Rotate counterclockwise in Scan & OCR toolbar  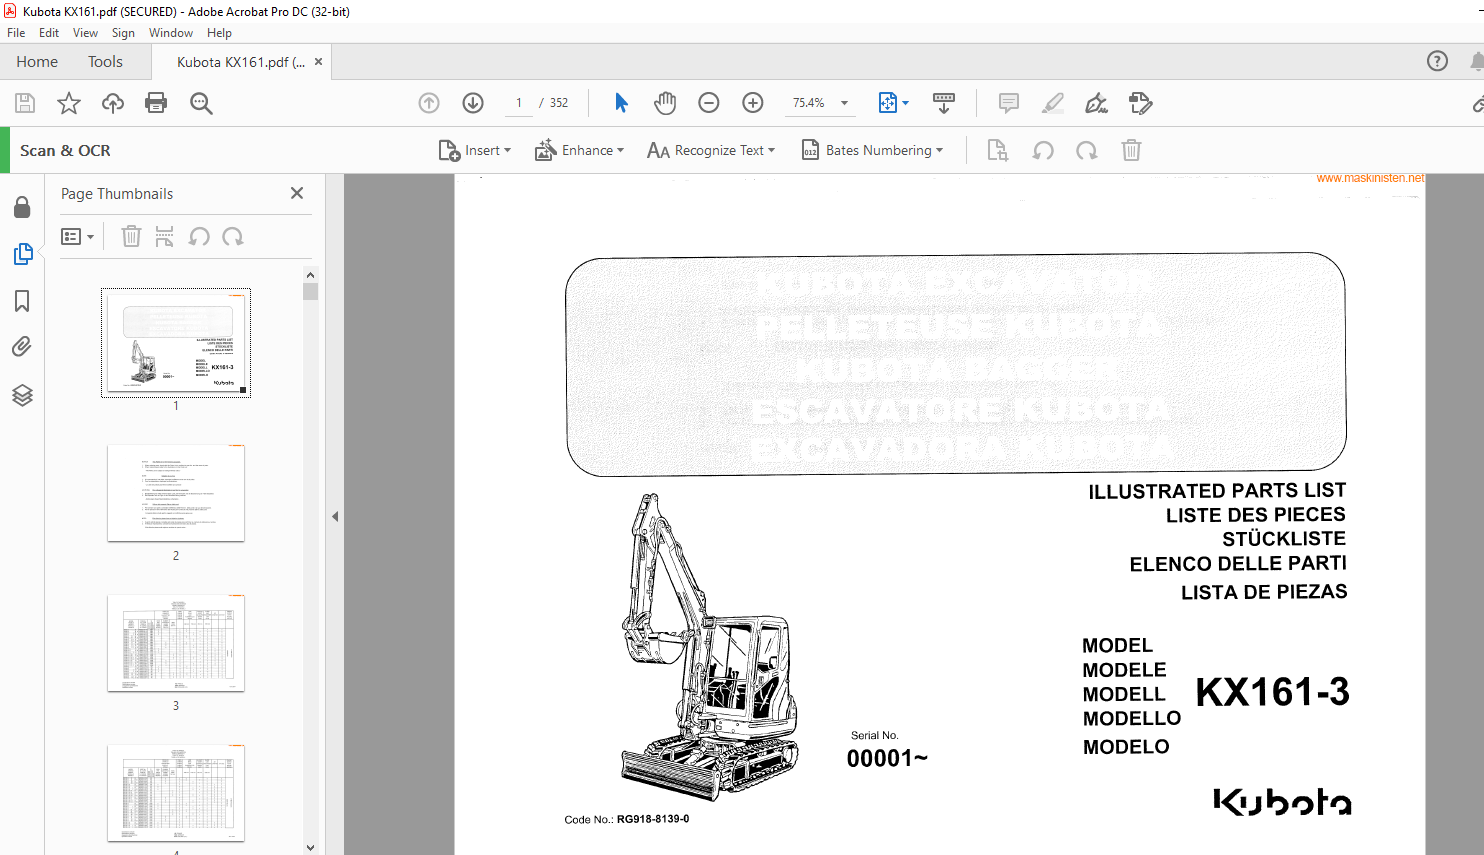pyautogui.click(x=1043, y=150)
